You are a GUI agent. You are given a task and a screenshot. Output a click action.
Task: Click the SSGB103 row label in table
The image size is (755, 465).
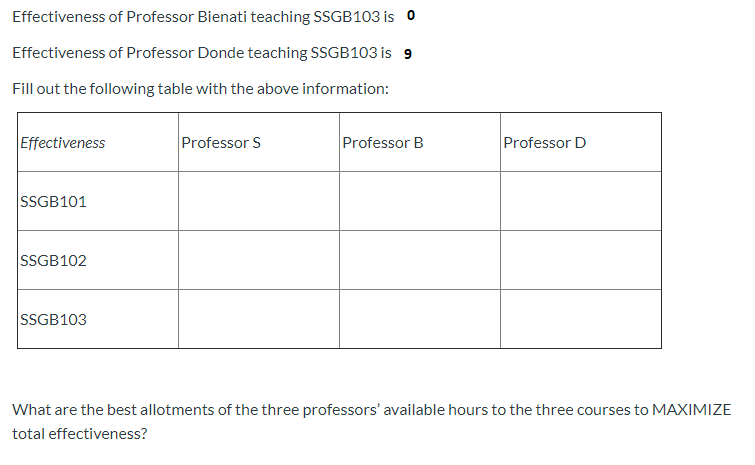[54, 320]
